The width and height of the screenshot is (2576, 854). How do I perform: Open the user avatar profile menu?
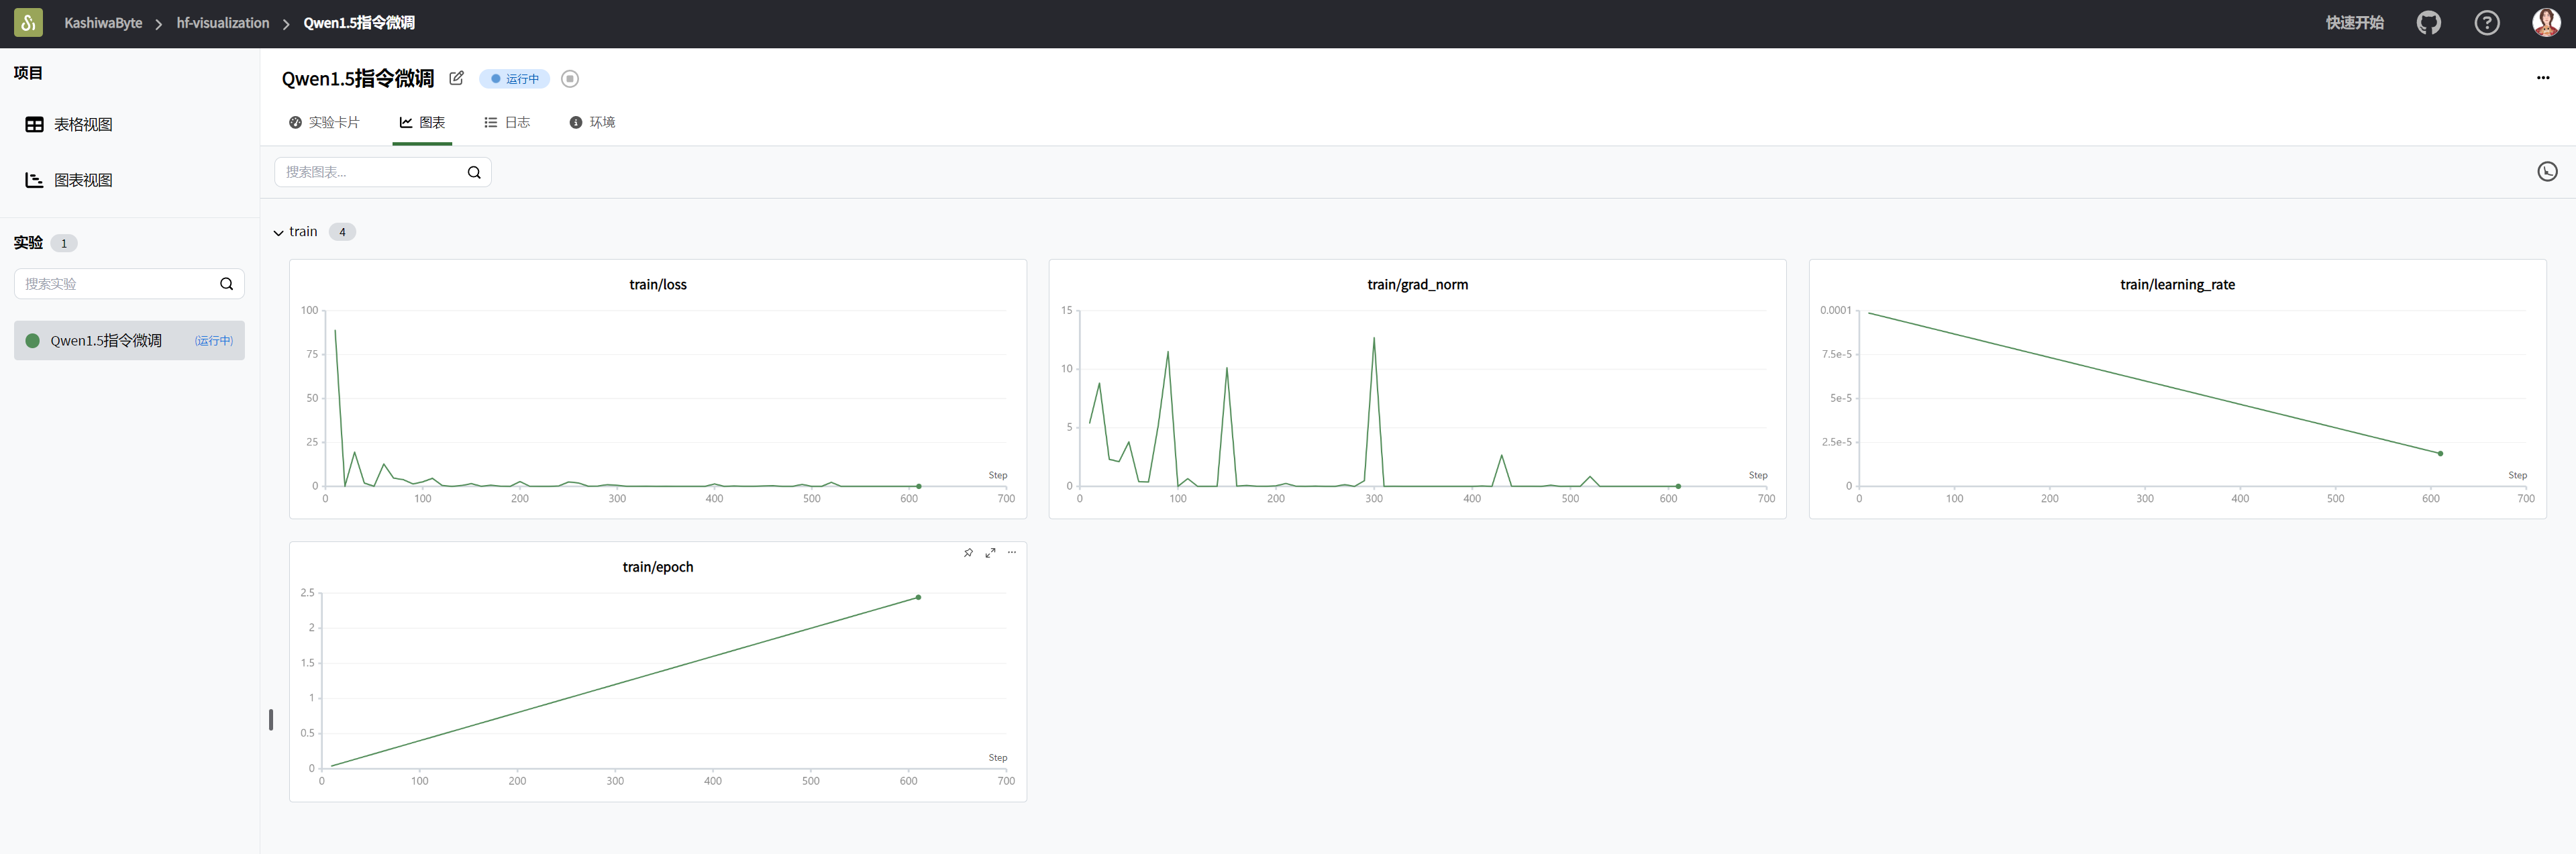(2545, 23)
